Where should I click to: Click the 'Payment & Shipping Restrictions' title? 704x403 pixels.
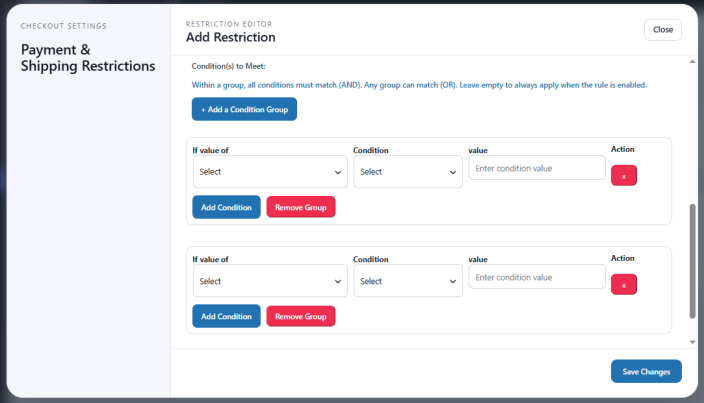(x=88, y=57)
